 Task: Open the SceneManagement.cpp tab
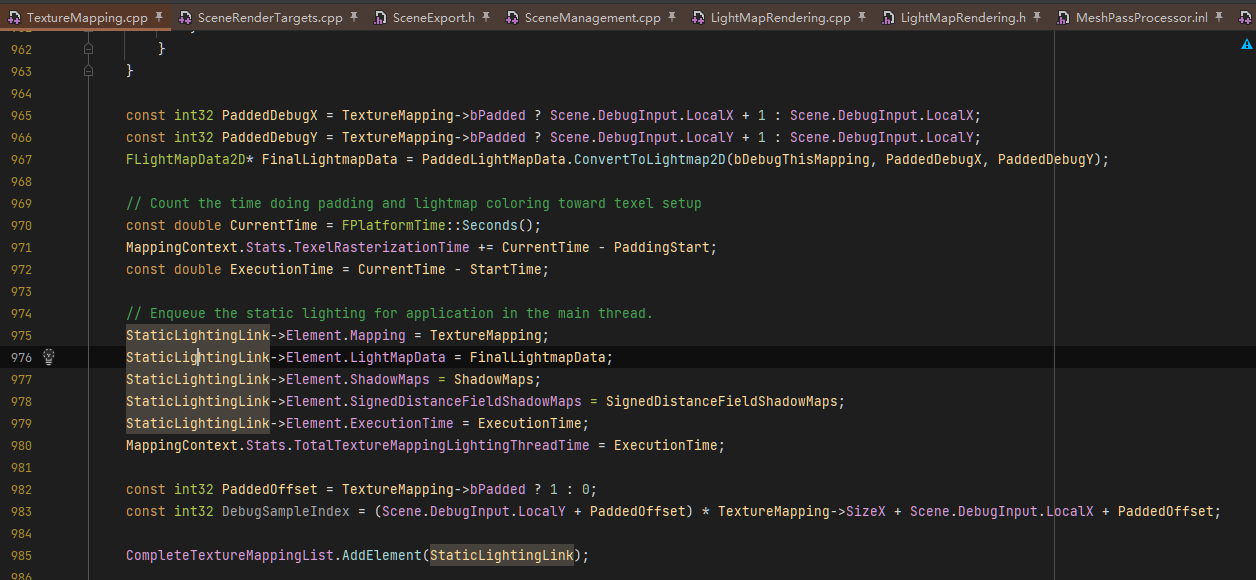click(x=593, y=18)
